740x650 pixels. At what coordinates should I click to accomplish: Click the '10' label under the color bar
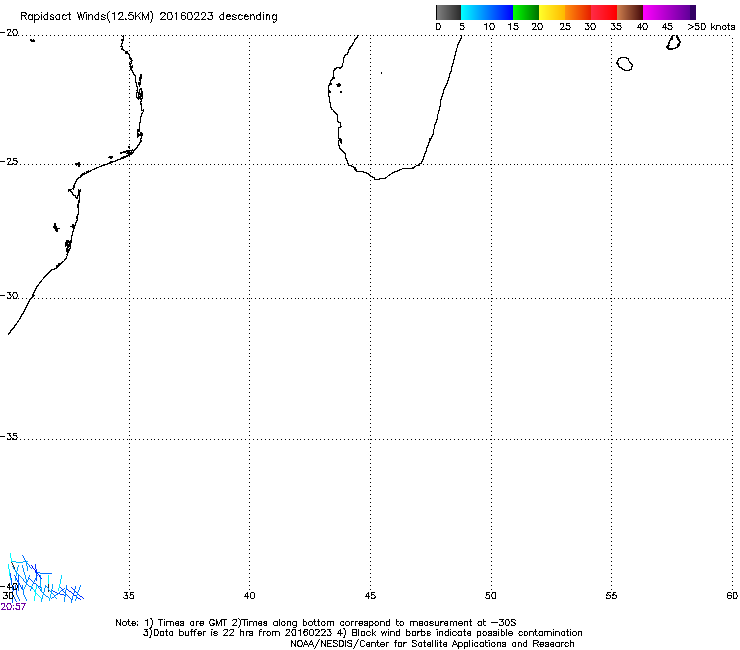489,27
